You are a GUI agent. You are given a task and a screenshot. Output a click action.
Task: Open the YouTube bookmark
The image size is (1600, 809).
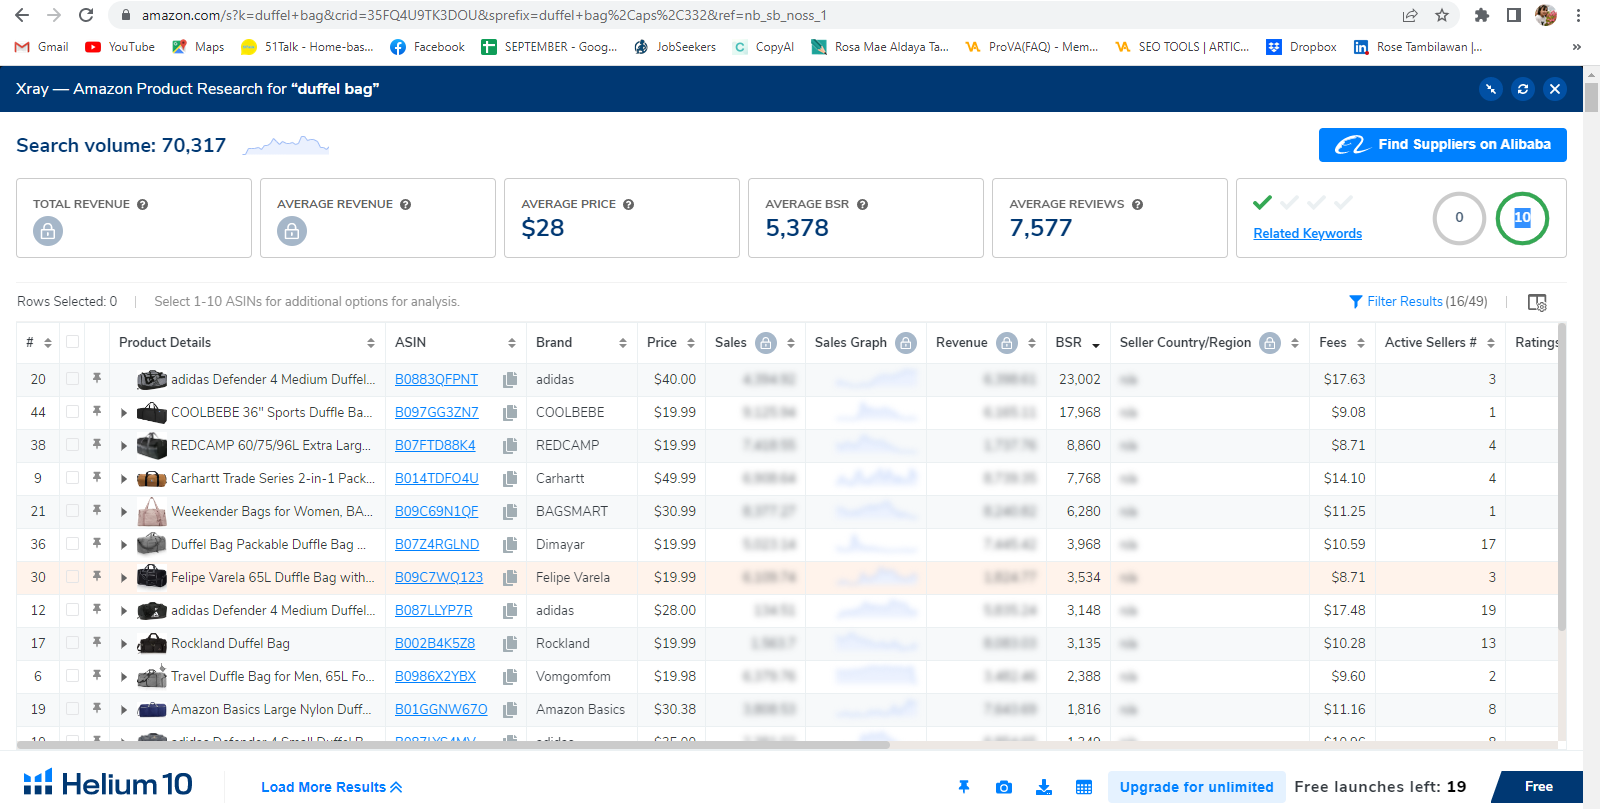click(x=120, y=47)
